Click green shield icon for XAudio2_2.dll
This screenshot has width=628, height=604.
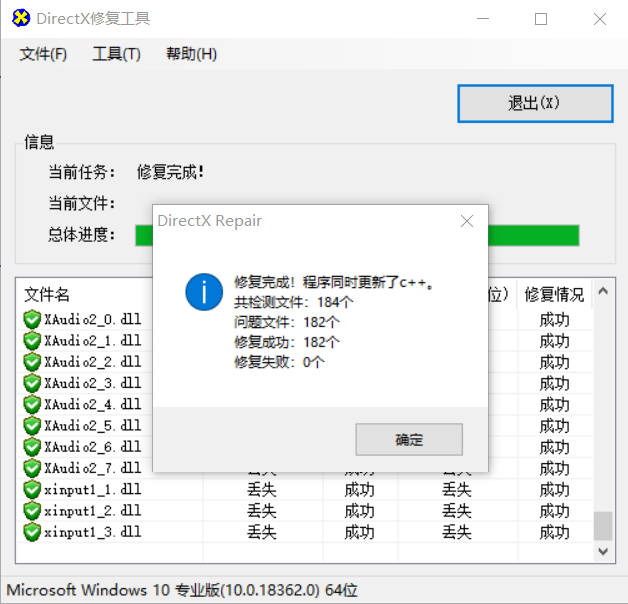tap(32, 362)
